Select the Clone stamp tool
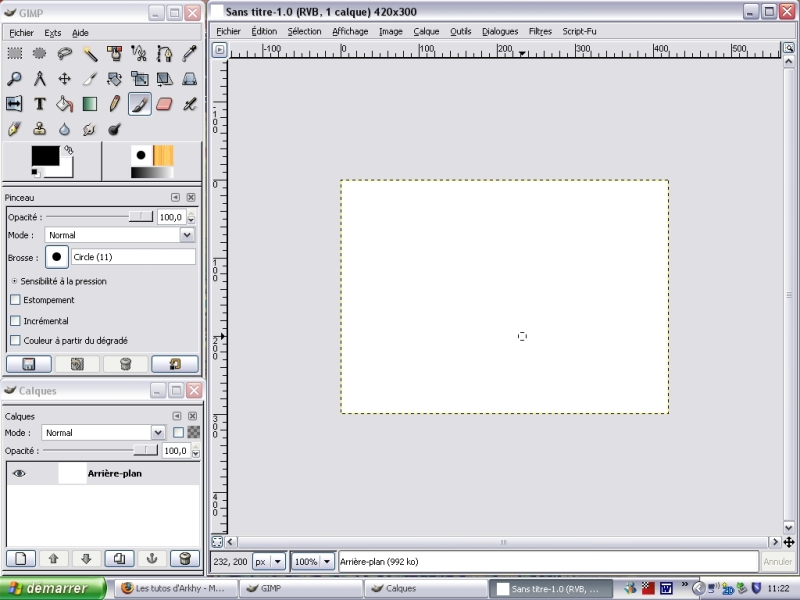800x600 pixels. [x=39, y=129]
